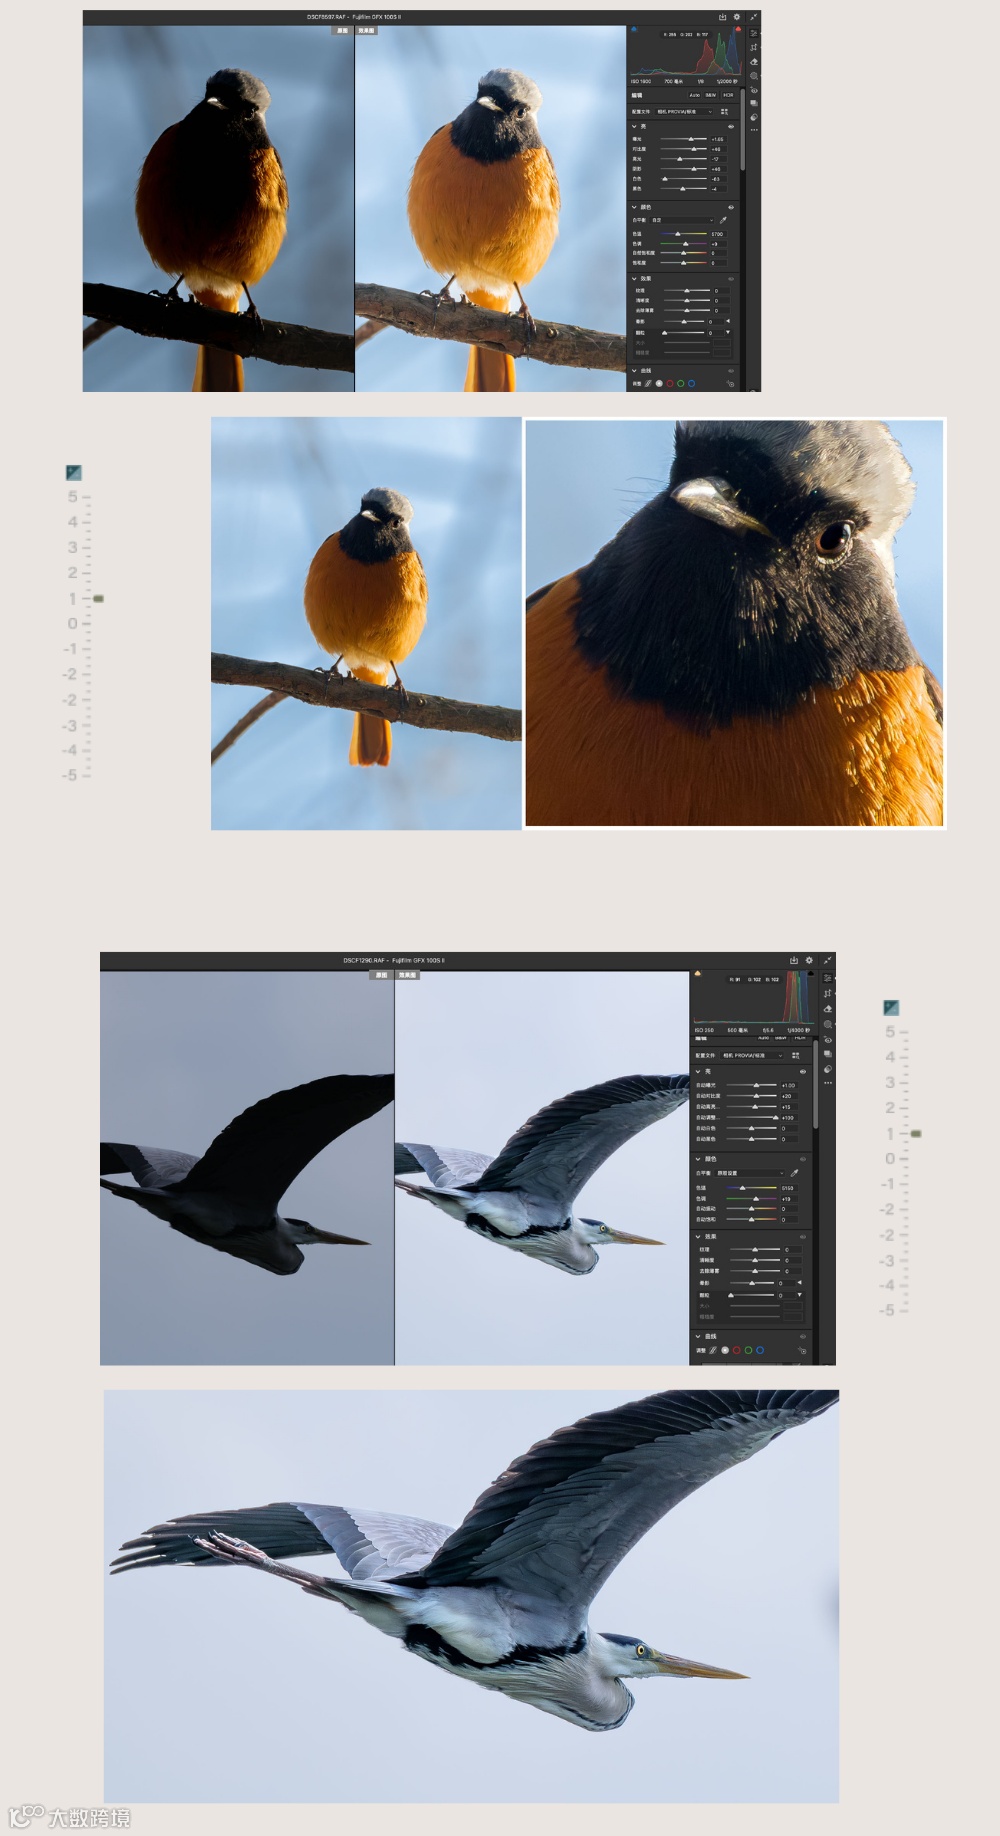The width and height of the screenshot is (1000, 1836).
Task: Click save image icon in DSCF1290.RAF window
Action: [794, 960]
